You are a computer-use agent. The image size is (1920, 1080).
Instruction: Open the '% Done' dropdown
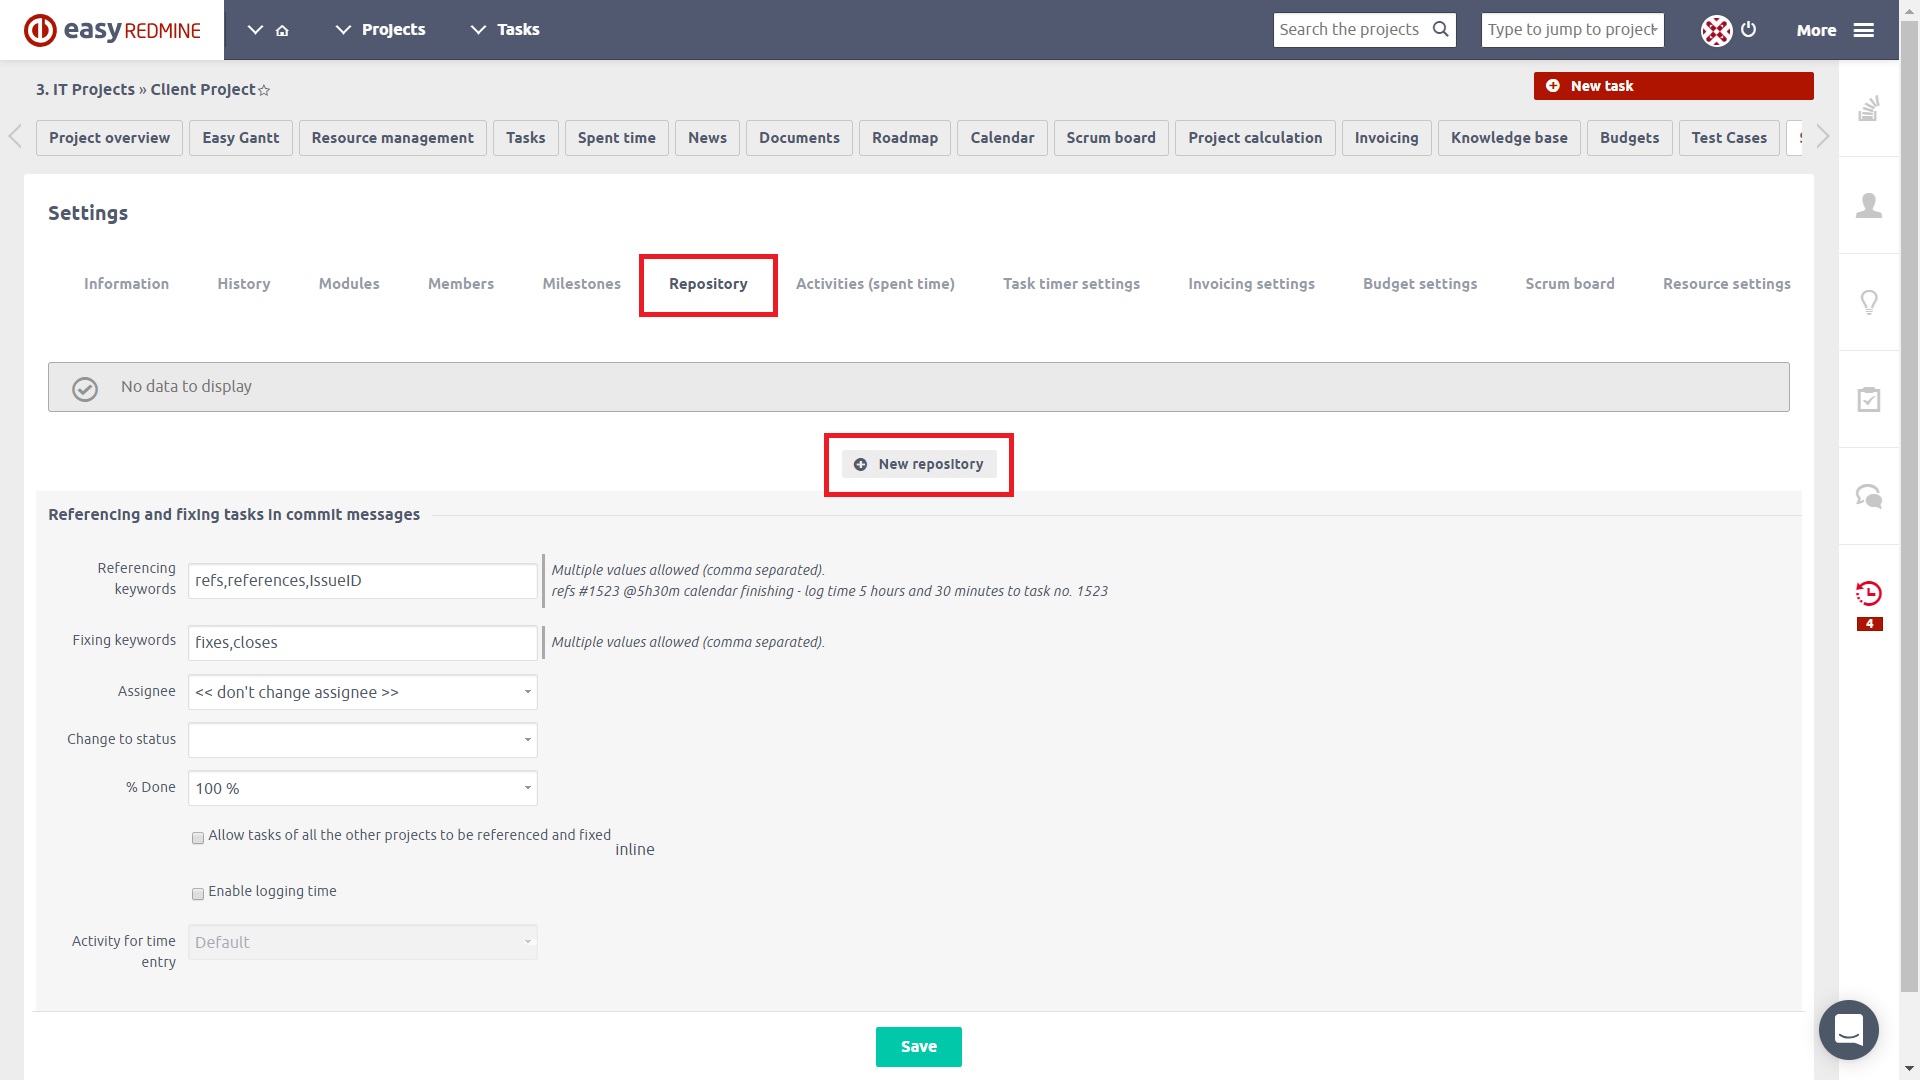coord(362,788)
